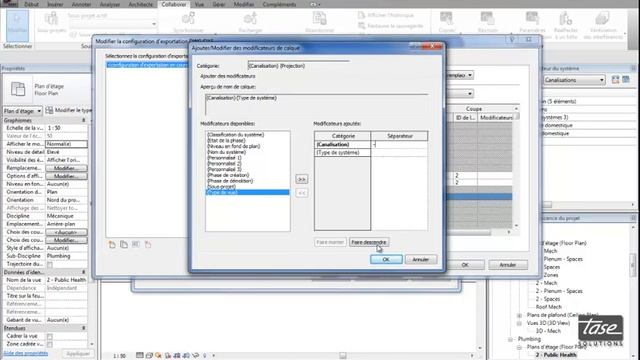This screenshot has height=360, width=640.
Task: Select 3D - Mech view in project browser
Action: point(548,331)
